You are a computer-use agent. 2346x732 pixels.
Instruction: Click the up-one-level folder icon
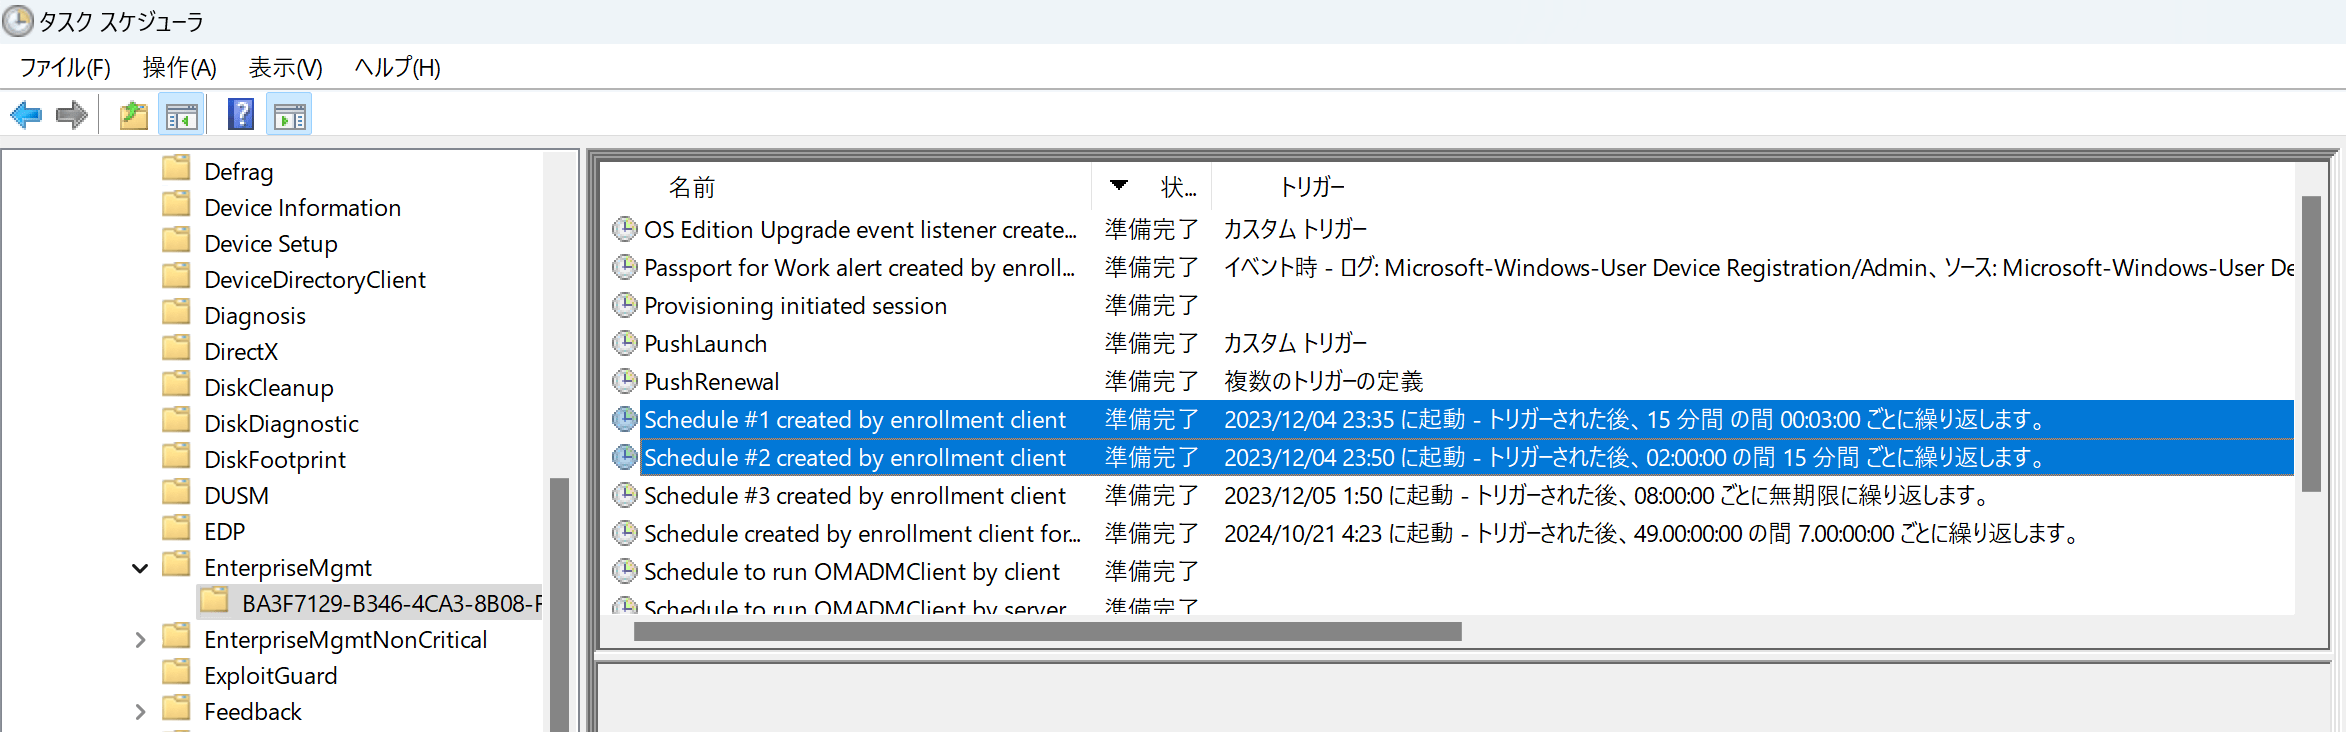pyautogui.click(x=134, y=115)
